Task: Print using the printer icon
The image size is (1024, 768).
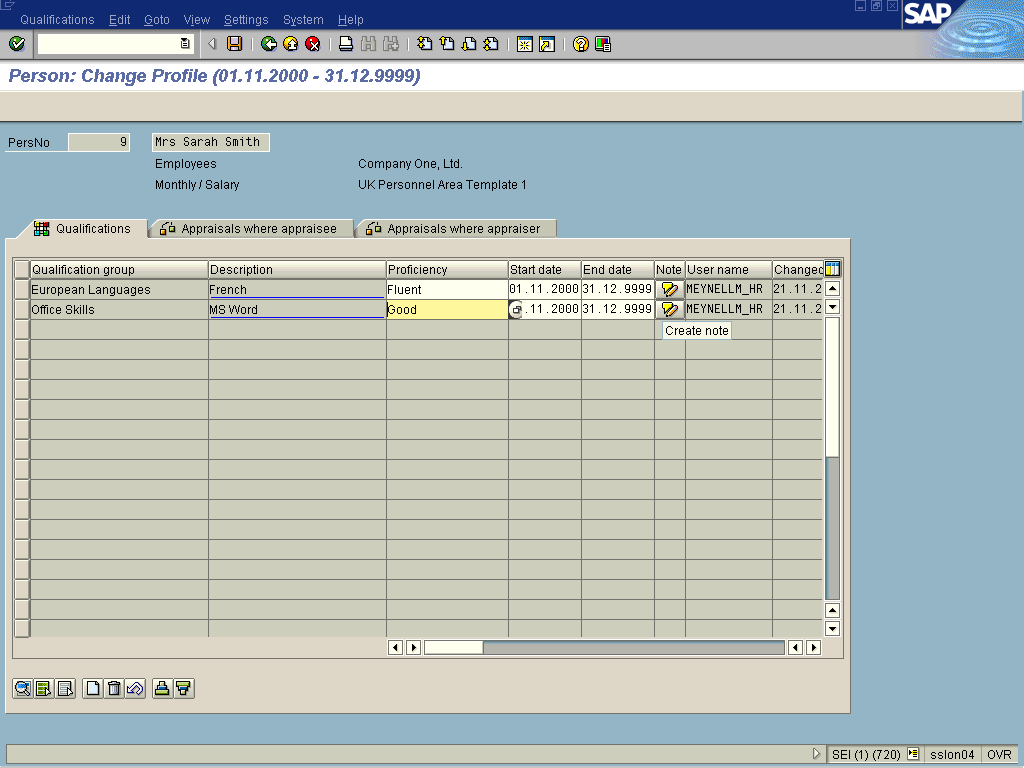Action: point(346,44)
